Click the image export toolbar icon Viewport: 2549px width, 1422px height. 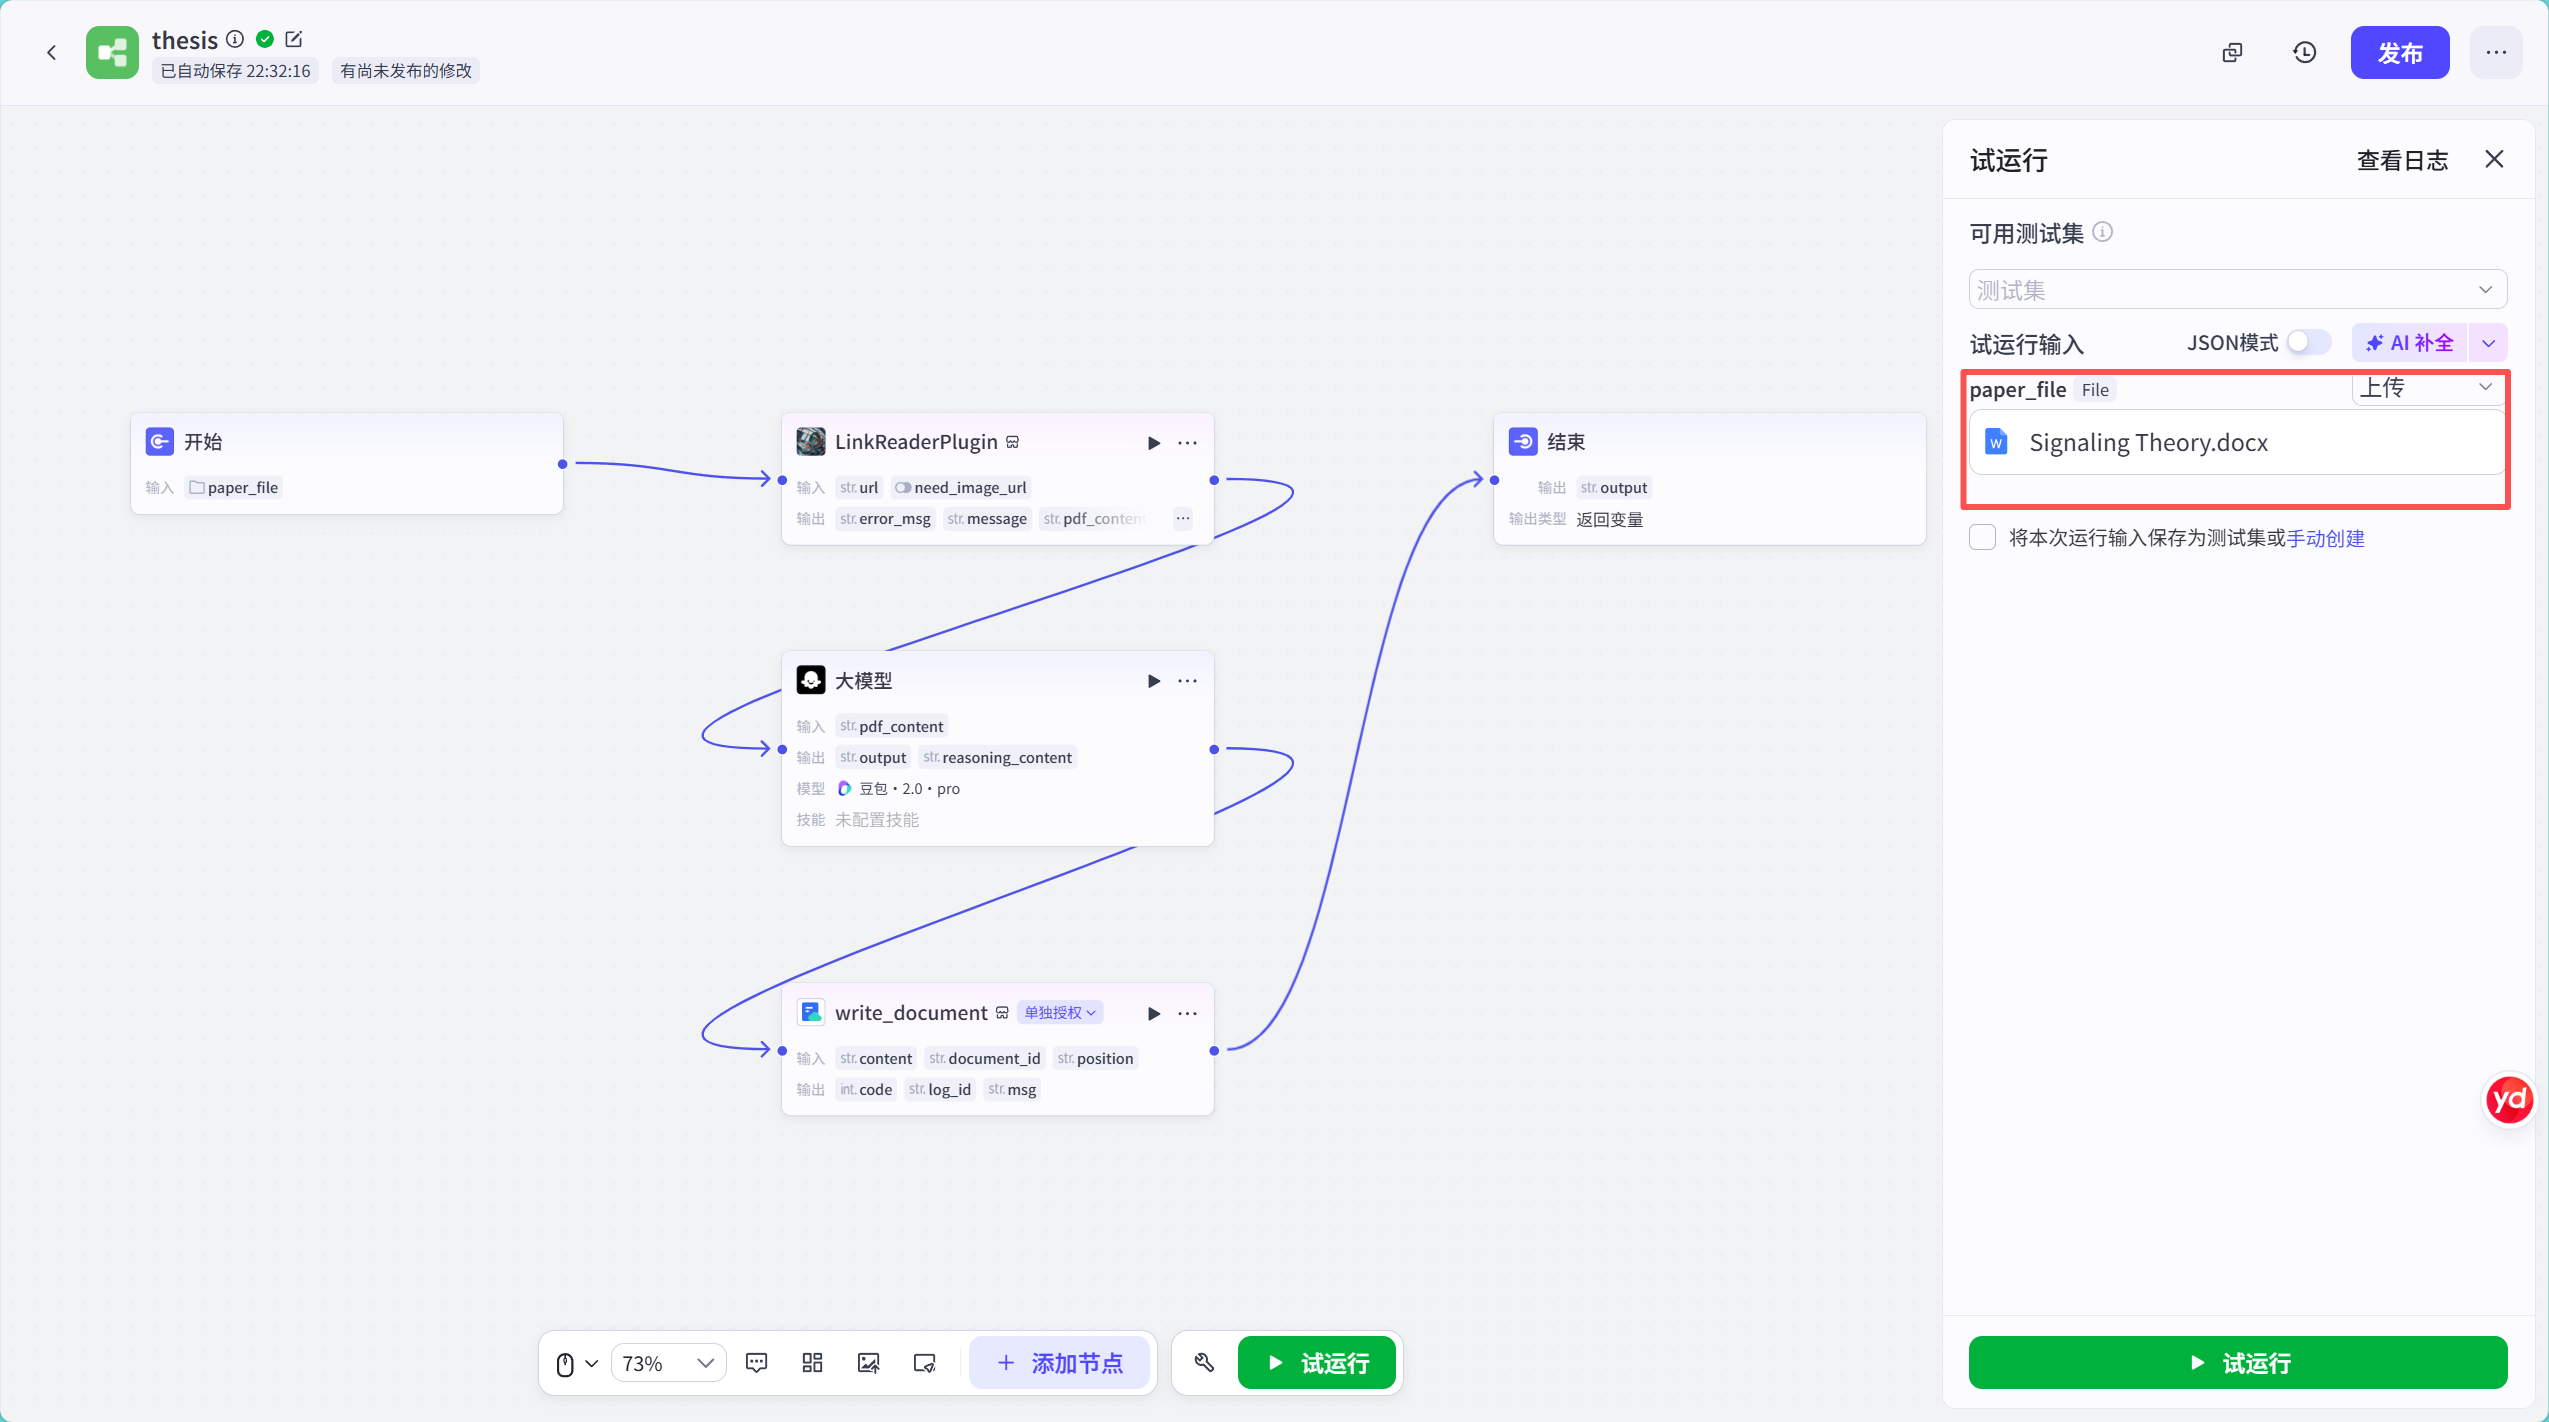(x=868, y=1362)
